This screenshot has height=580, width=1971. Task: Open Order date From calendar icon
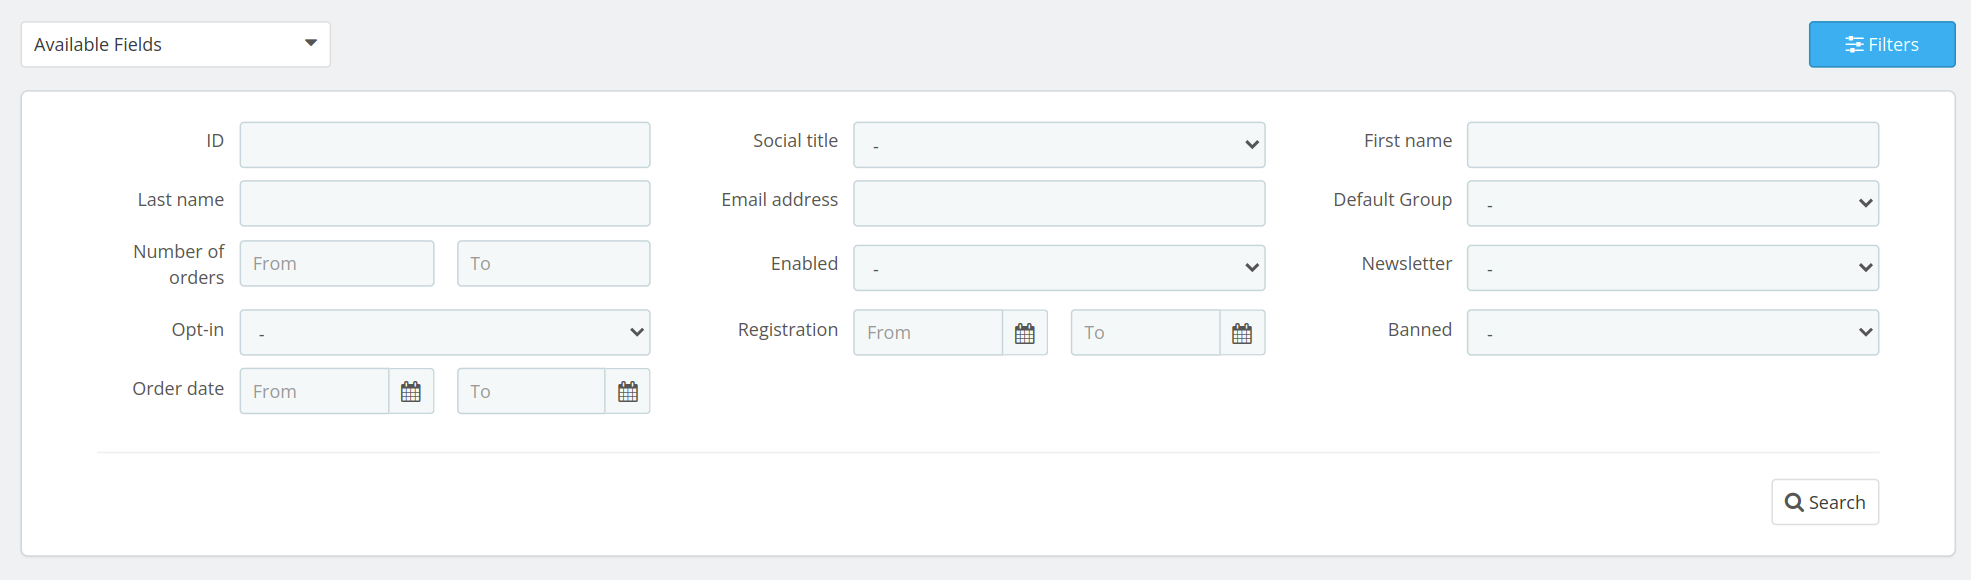click(411, 392)
